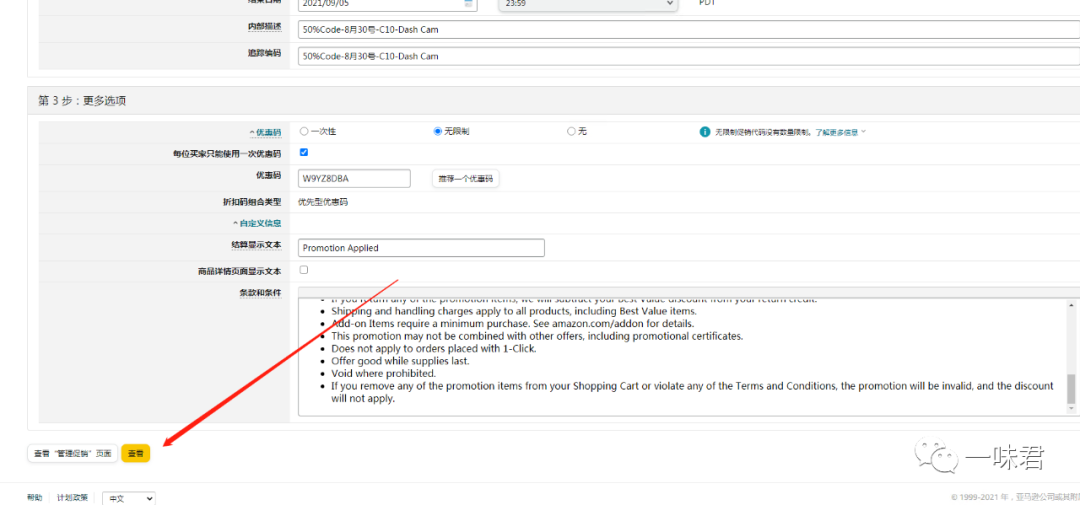Collapse the 自定义信息 section expander
The height and width of the screenshot is (505, 1080).
click(256, 223)
